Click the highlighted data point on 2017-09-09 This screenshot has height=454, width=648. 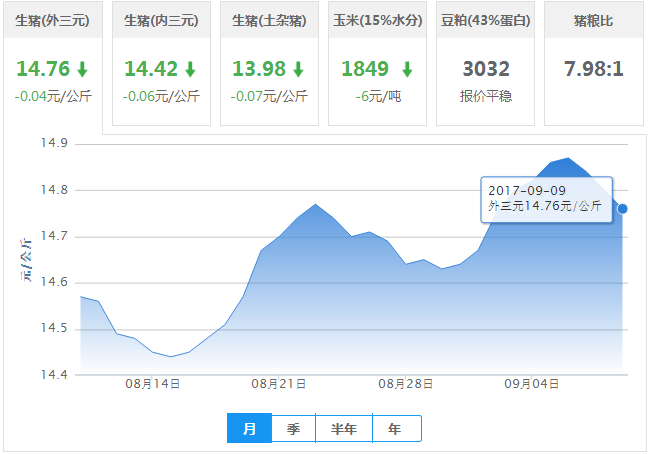pyautogui.click(x=623, y=209)
